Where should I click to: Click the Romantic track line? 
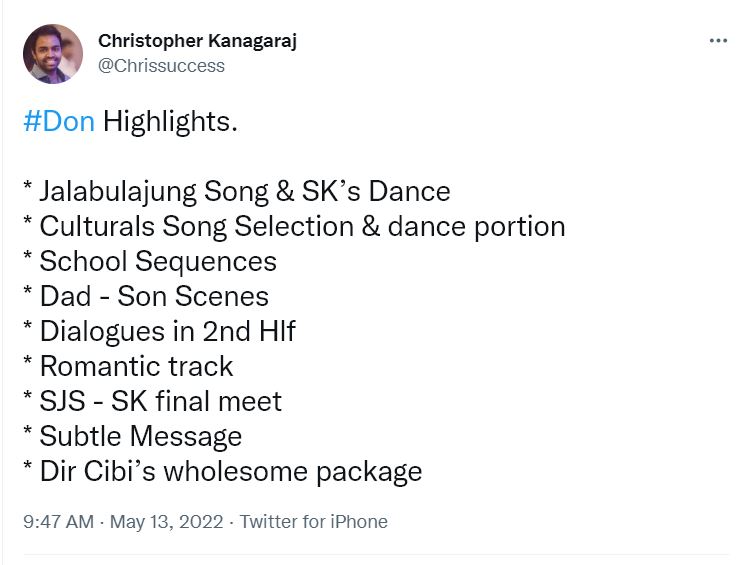pyautogui.click(x=136, y=366)
